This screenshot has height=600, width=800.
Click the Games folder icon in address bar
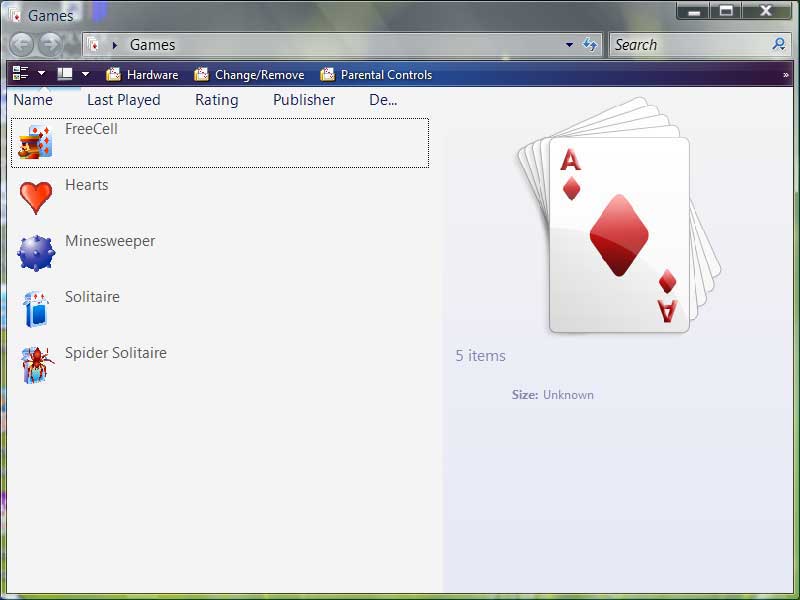point(93,45)
